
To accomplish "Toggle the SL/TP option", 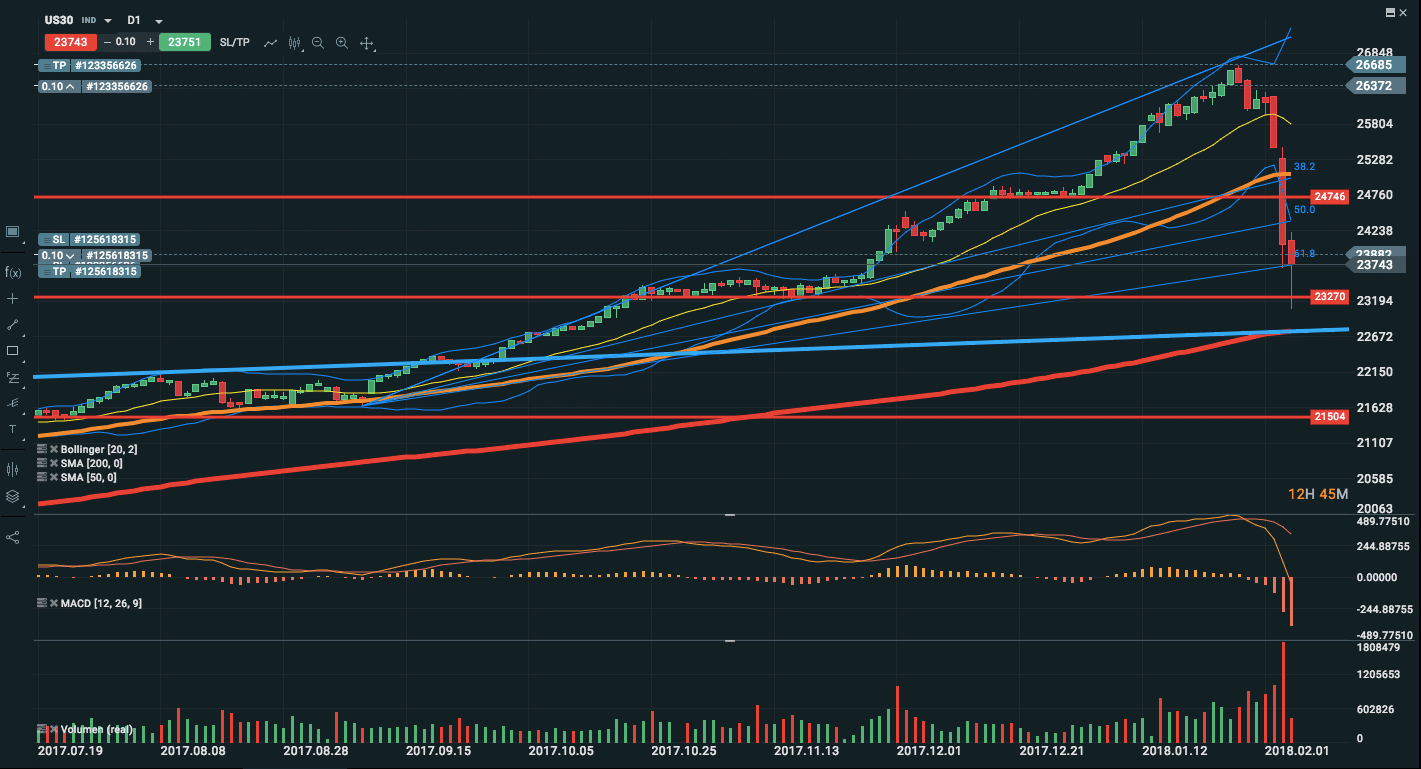I will [235, 42].
